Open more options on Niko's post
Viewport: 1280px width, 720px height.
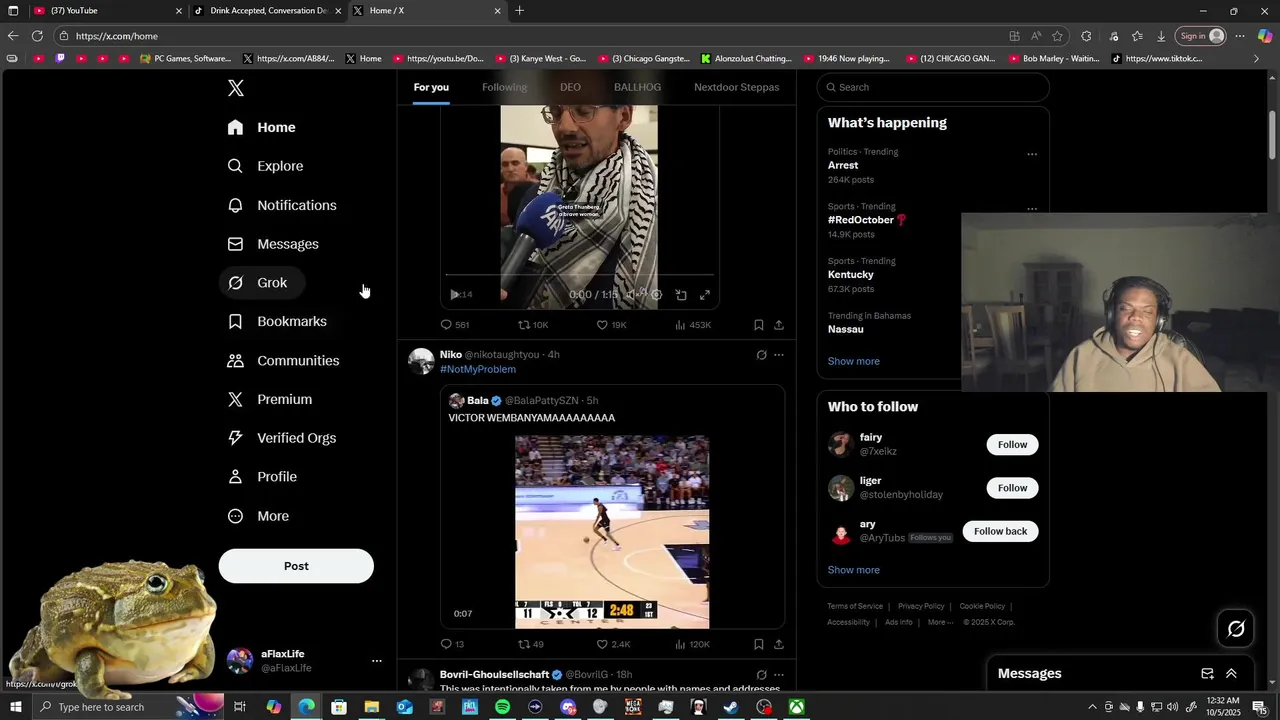[779, 355]
